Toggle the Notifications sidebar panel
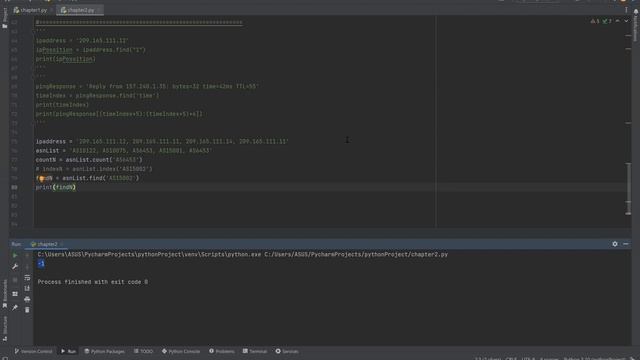This screenshot has width=640, height=360. [x=636, y=24]
